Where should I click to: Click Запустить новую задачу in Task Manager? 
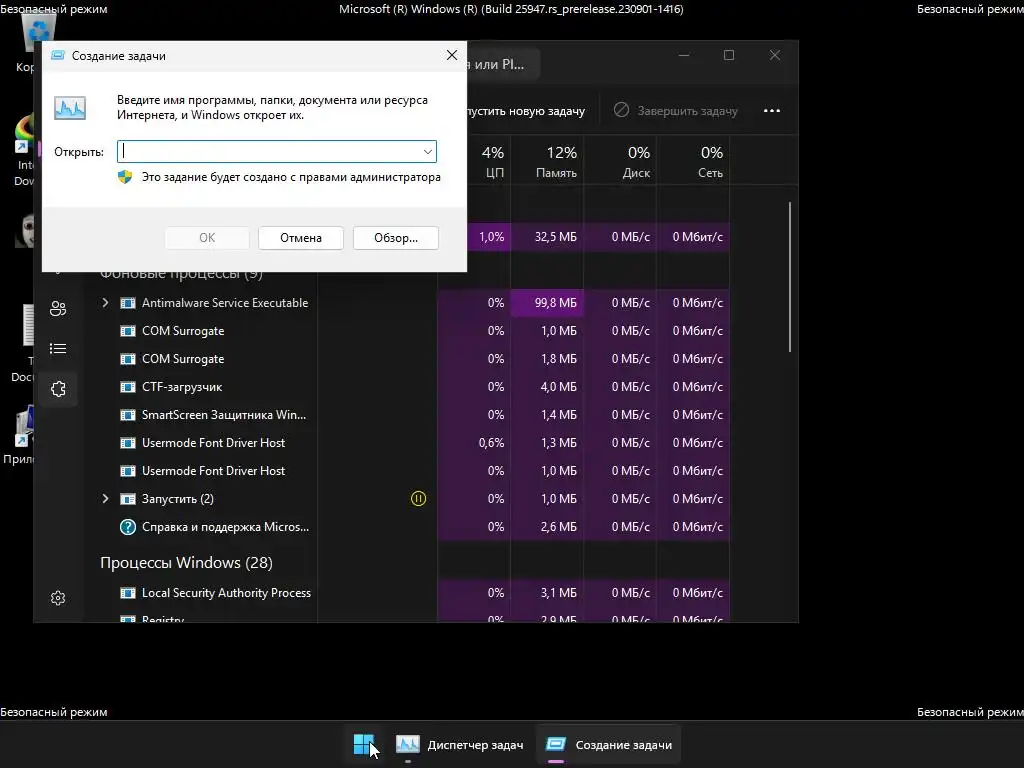click(x=526, y=111)
